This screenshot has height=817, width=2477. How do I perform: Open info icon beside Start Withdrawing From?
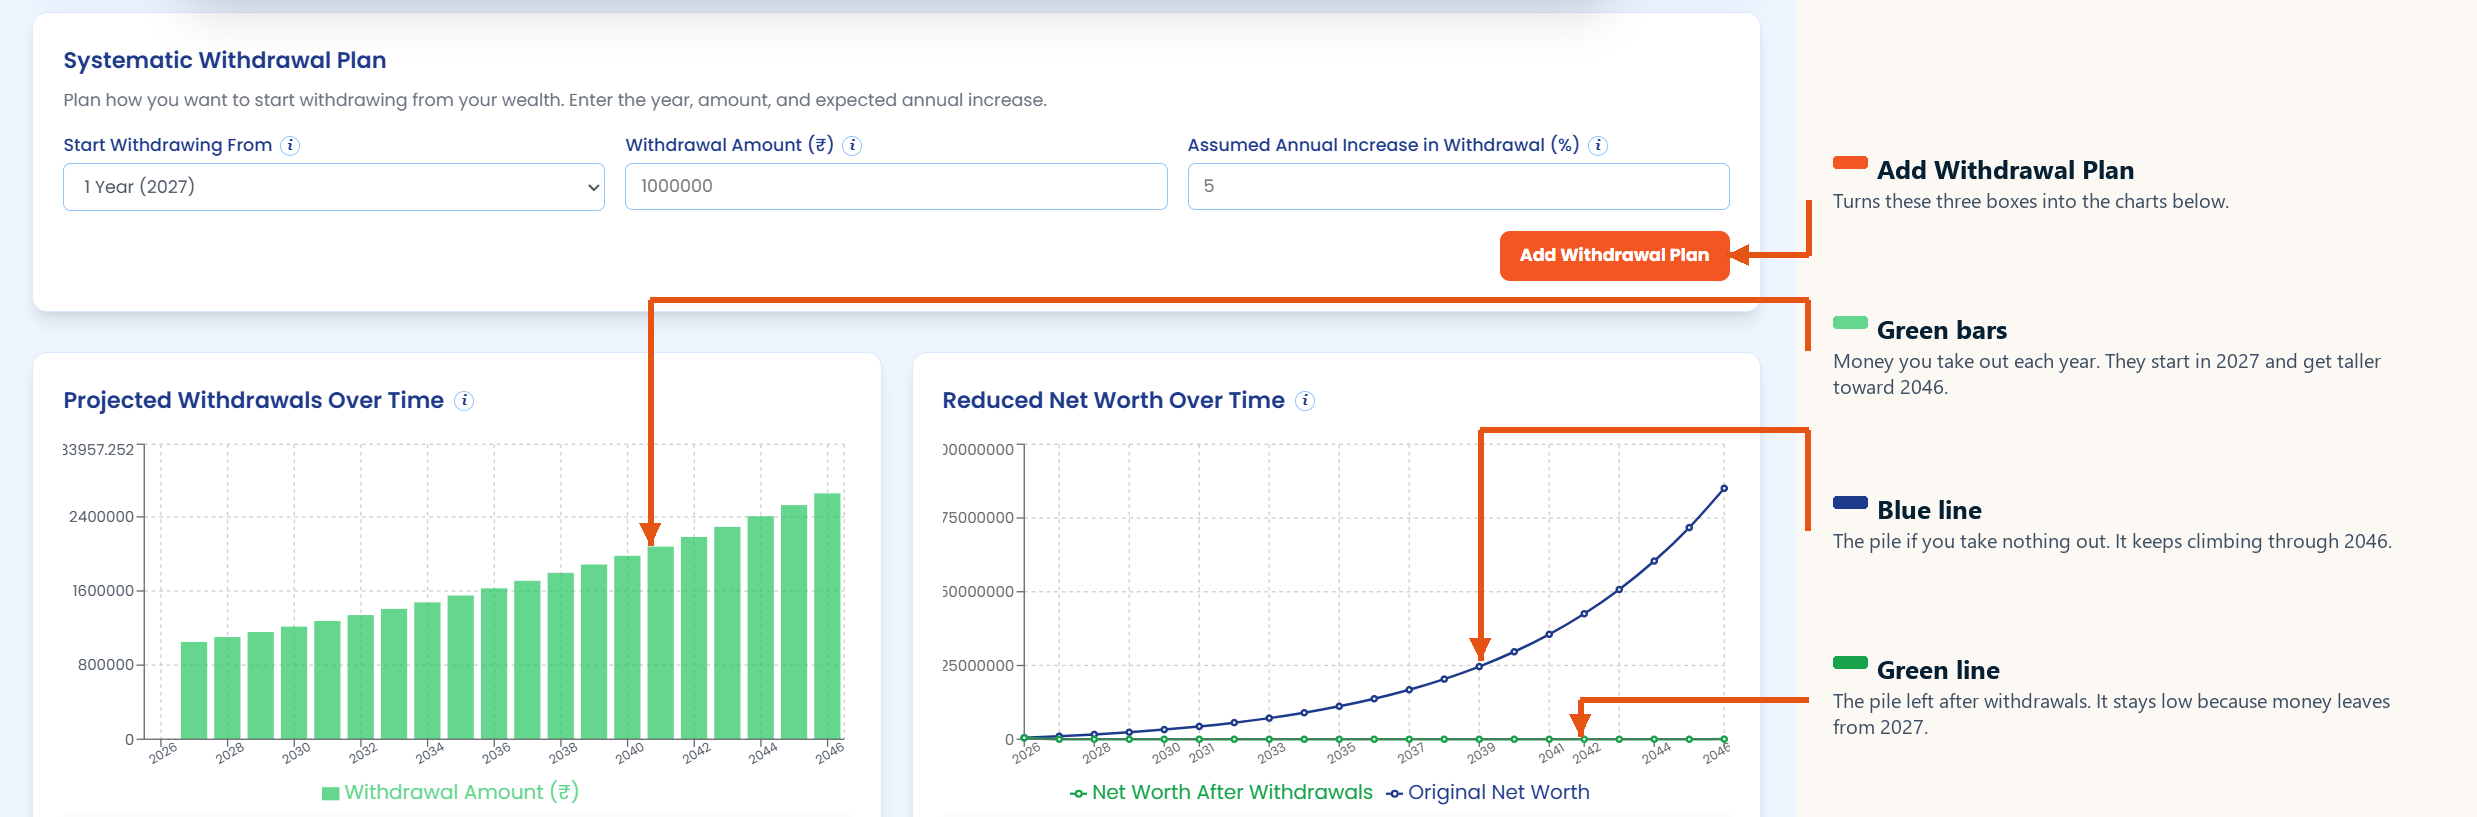pos(290,145)
